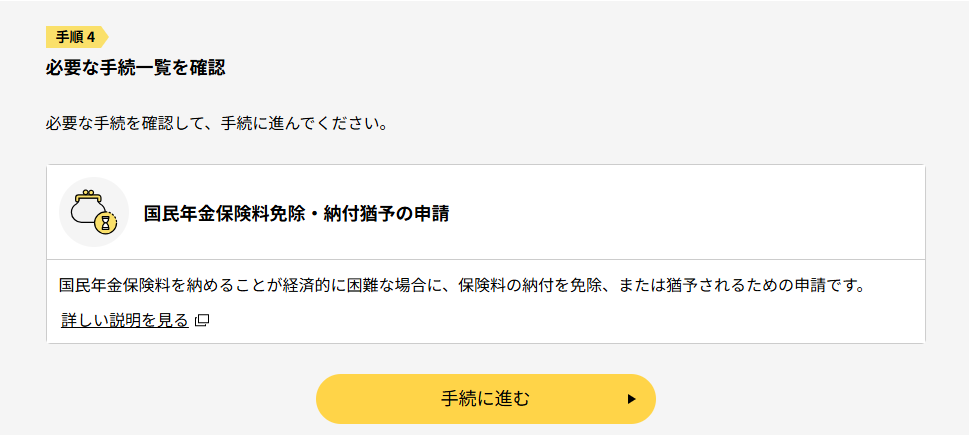Proceed with the 手続に進む button

486,399
